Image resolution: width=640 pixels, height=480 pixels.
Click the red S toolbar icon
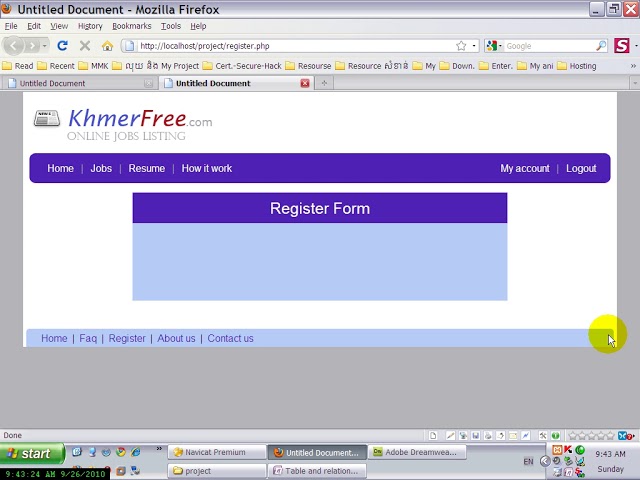622,45
